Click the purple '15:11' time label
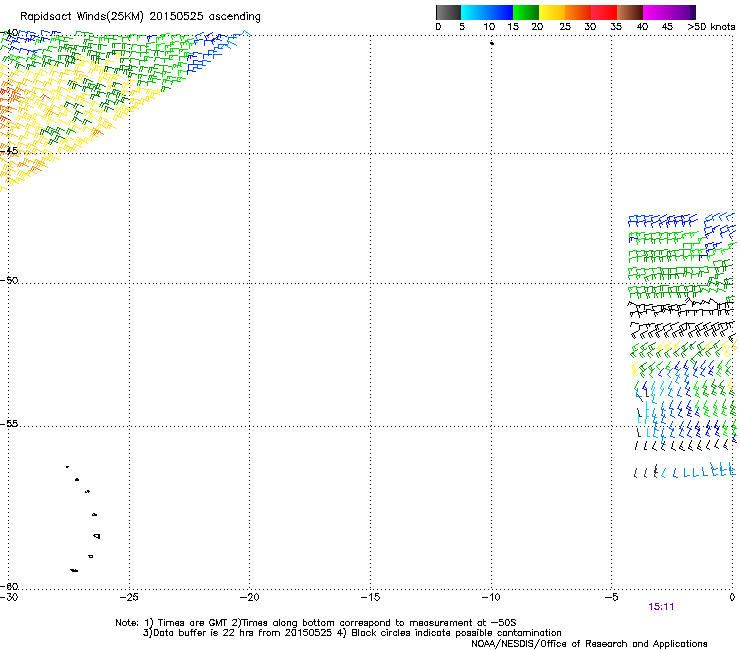The width and height of the screenshot is (740, 650). [x=661, y=607]
